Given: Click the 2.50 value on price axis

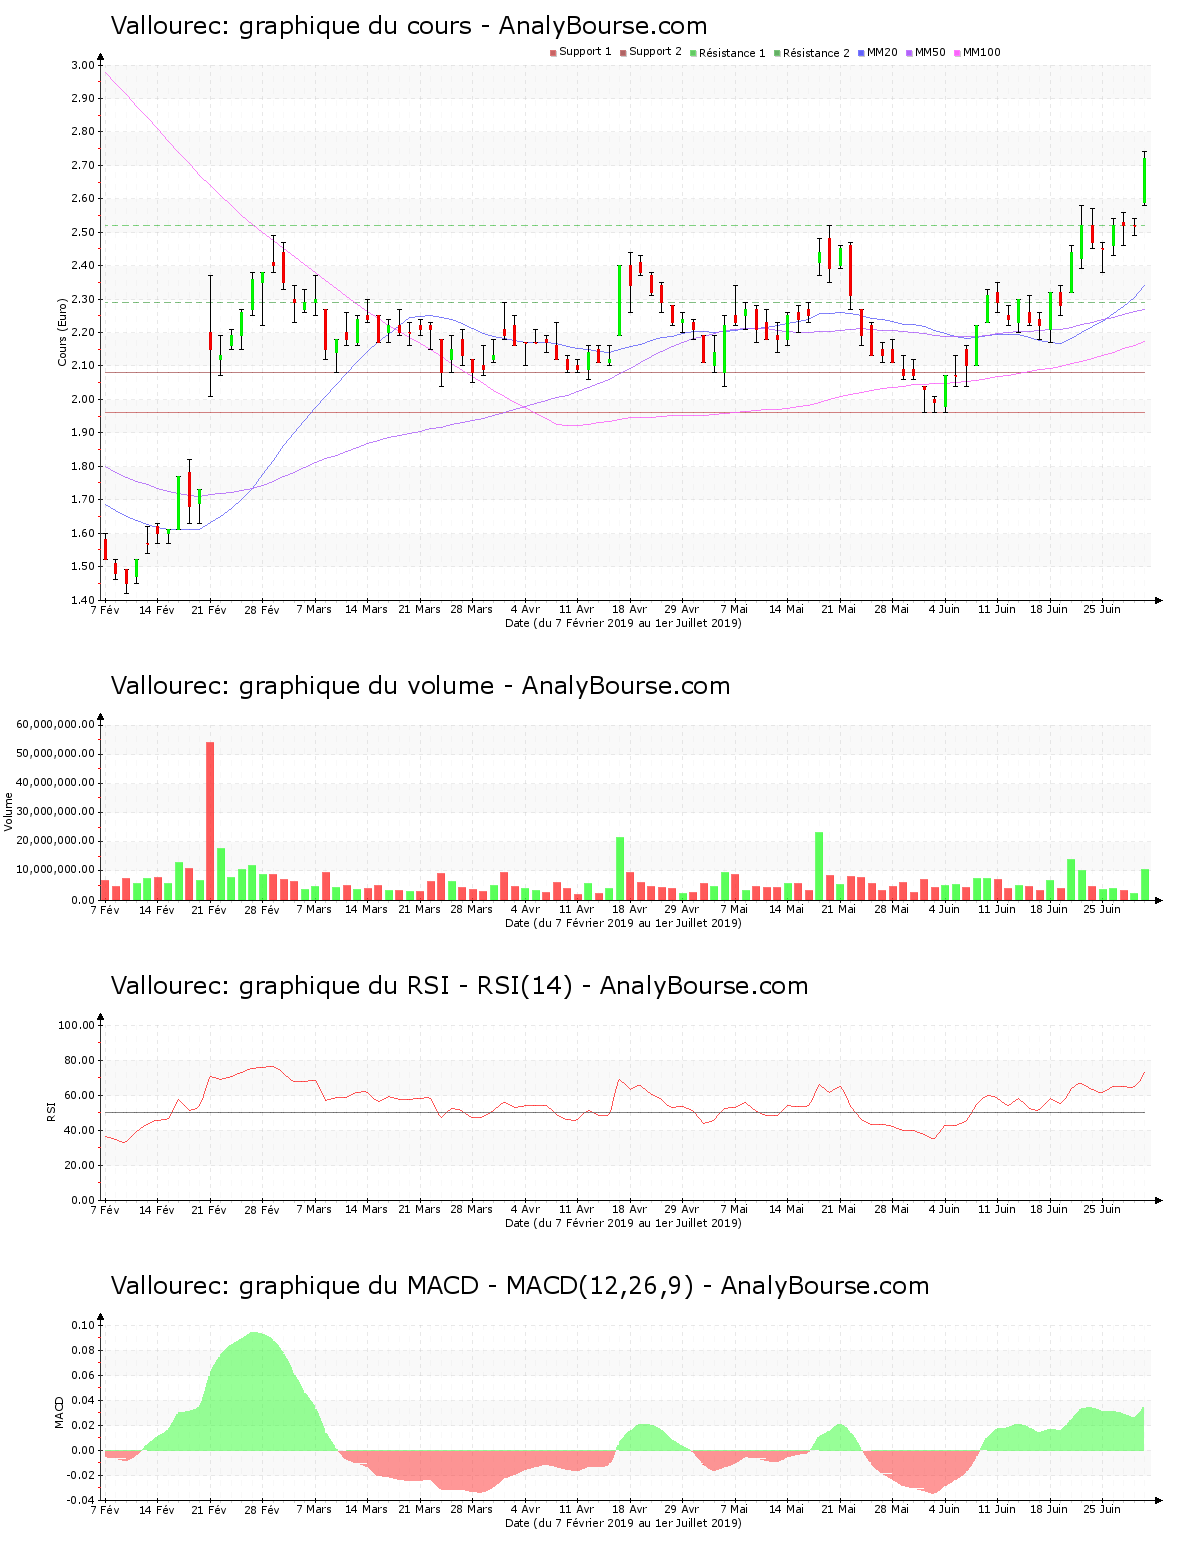Looking at the screenshot, I should (84, 232).
